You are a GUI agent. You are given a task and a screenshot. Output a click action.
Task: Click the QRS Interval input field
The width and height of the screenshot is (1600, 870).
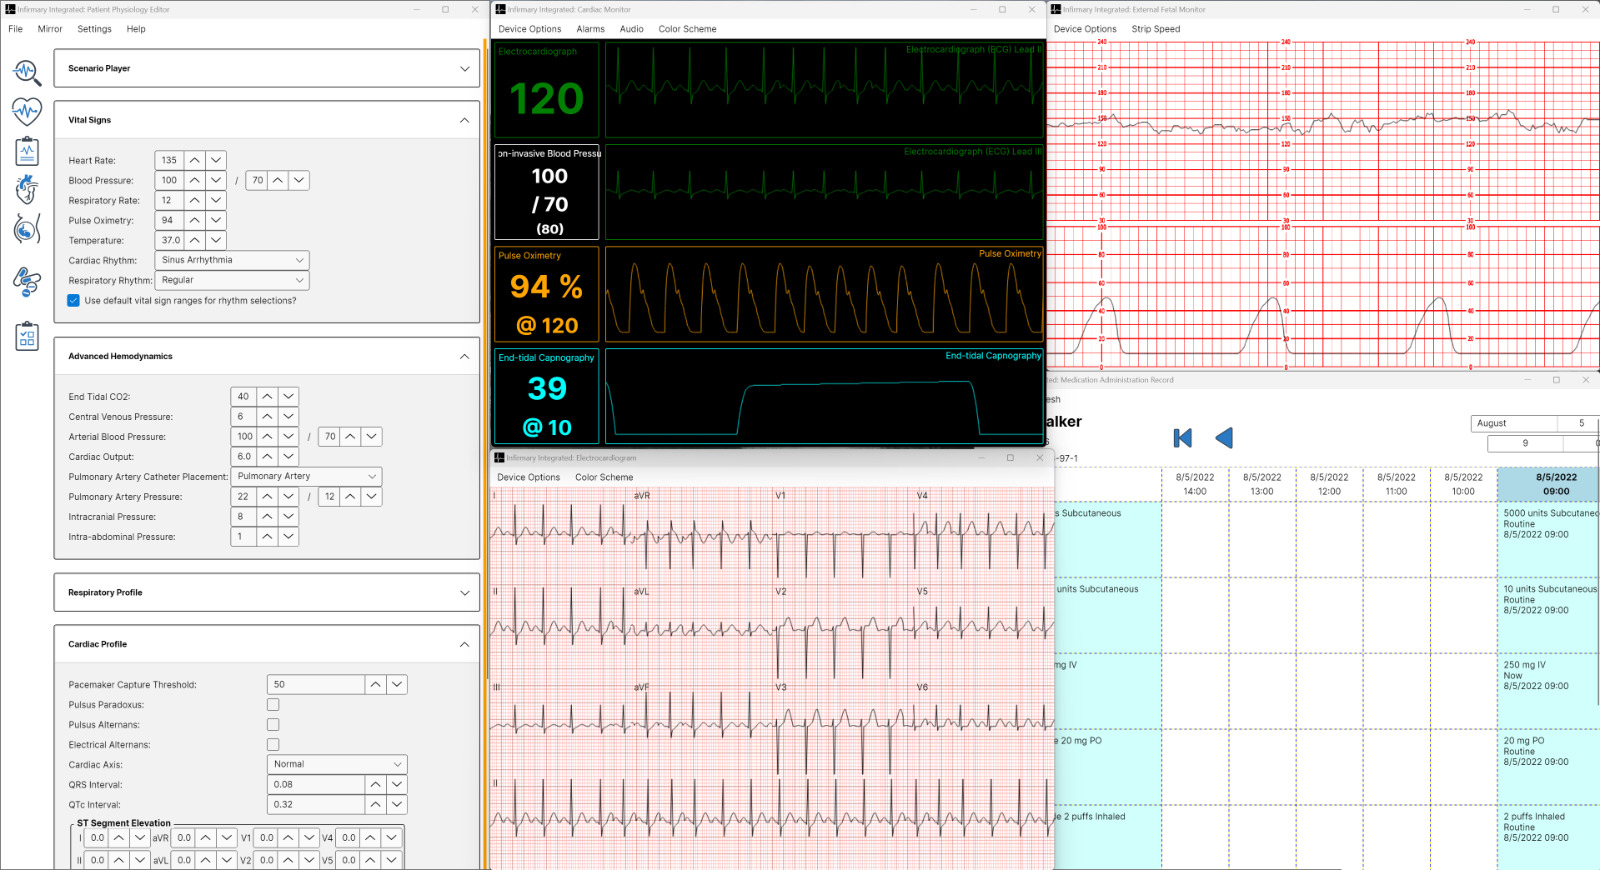click(316, 785)
